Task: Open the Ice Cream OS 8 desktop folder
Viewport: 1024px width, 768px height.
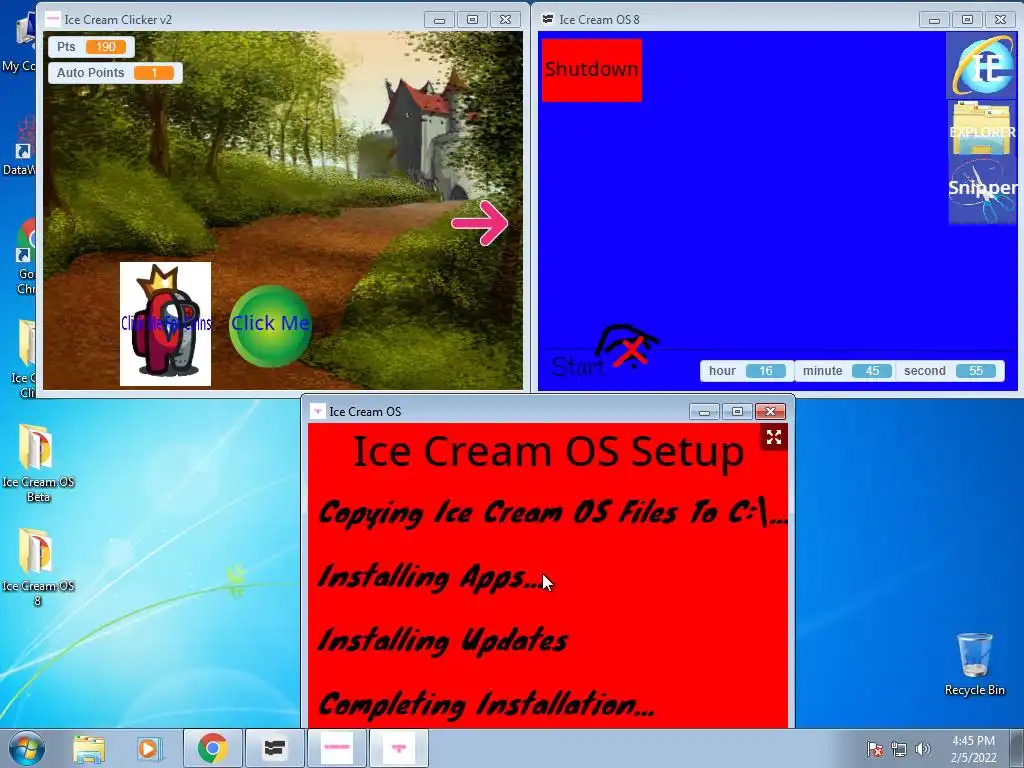Action: (x=38, y=568)
